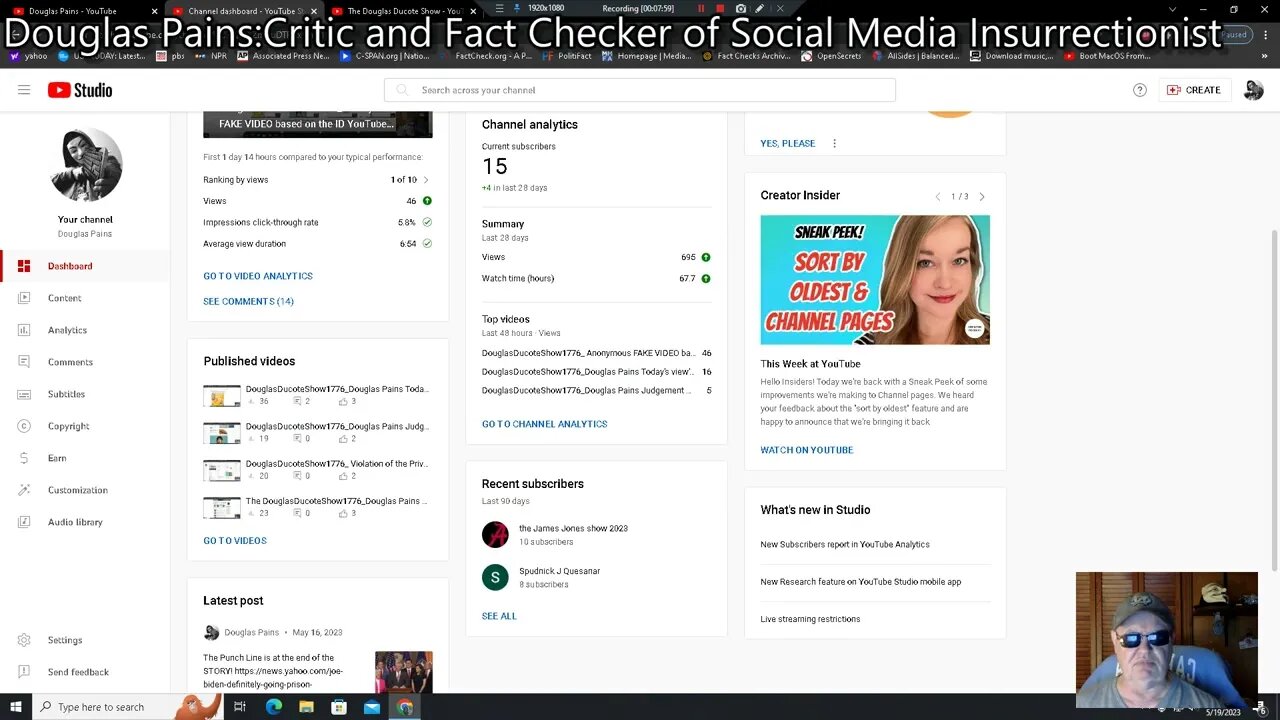The image size is (1280, 720).
Task: Click Send feedback icon in sidebar
Action: (24, 672)
